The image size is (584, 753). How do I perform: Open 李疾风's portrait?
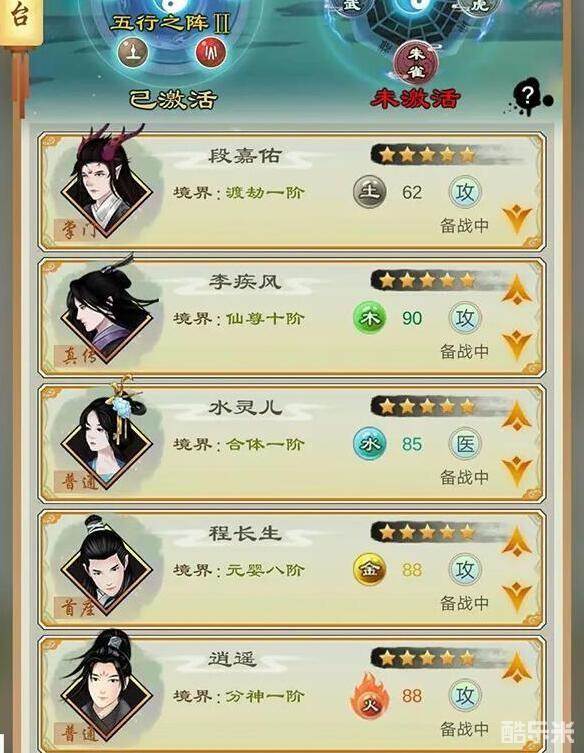pos(107,315)
